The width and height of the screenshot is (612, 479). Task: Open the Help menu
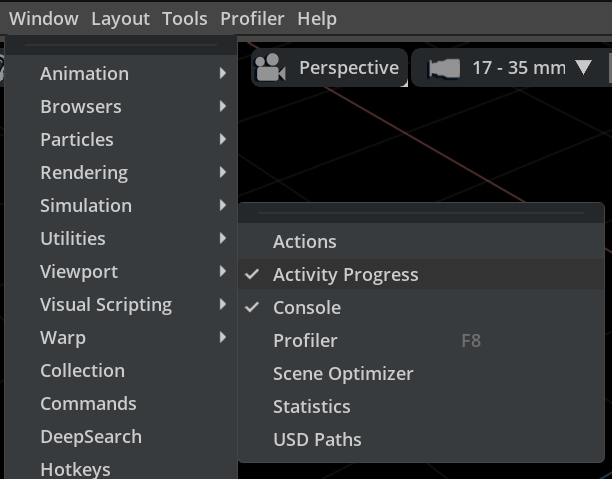click(317, 19)
